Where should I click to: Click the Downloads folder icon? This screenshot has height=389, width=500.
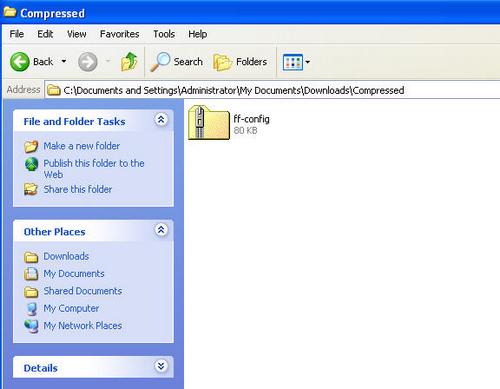point(31,257)
